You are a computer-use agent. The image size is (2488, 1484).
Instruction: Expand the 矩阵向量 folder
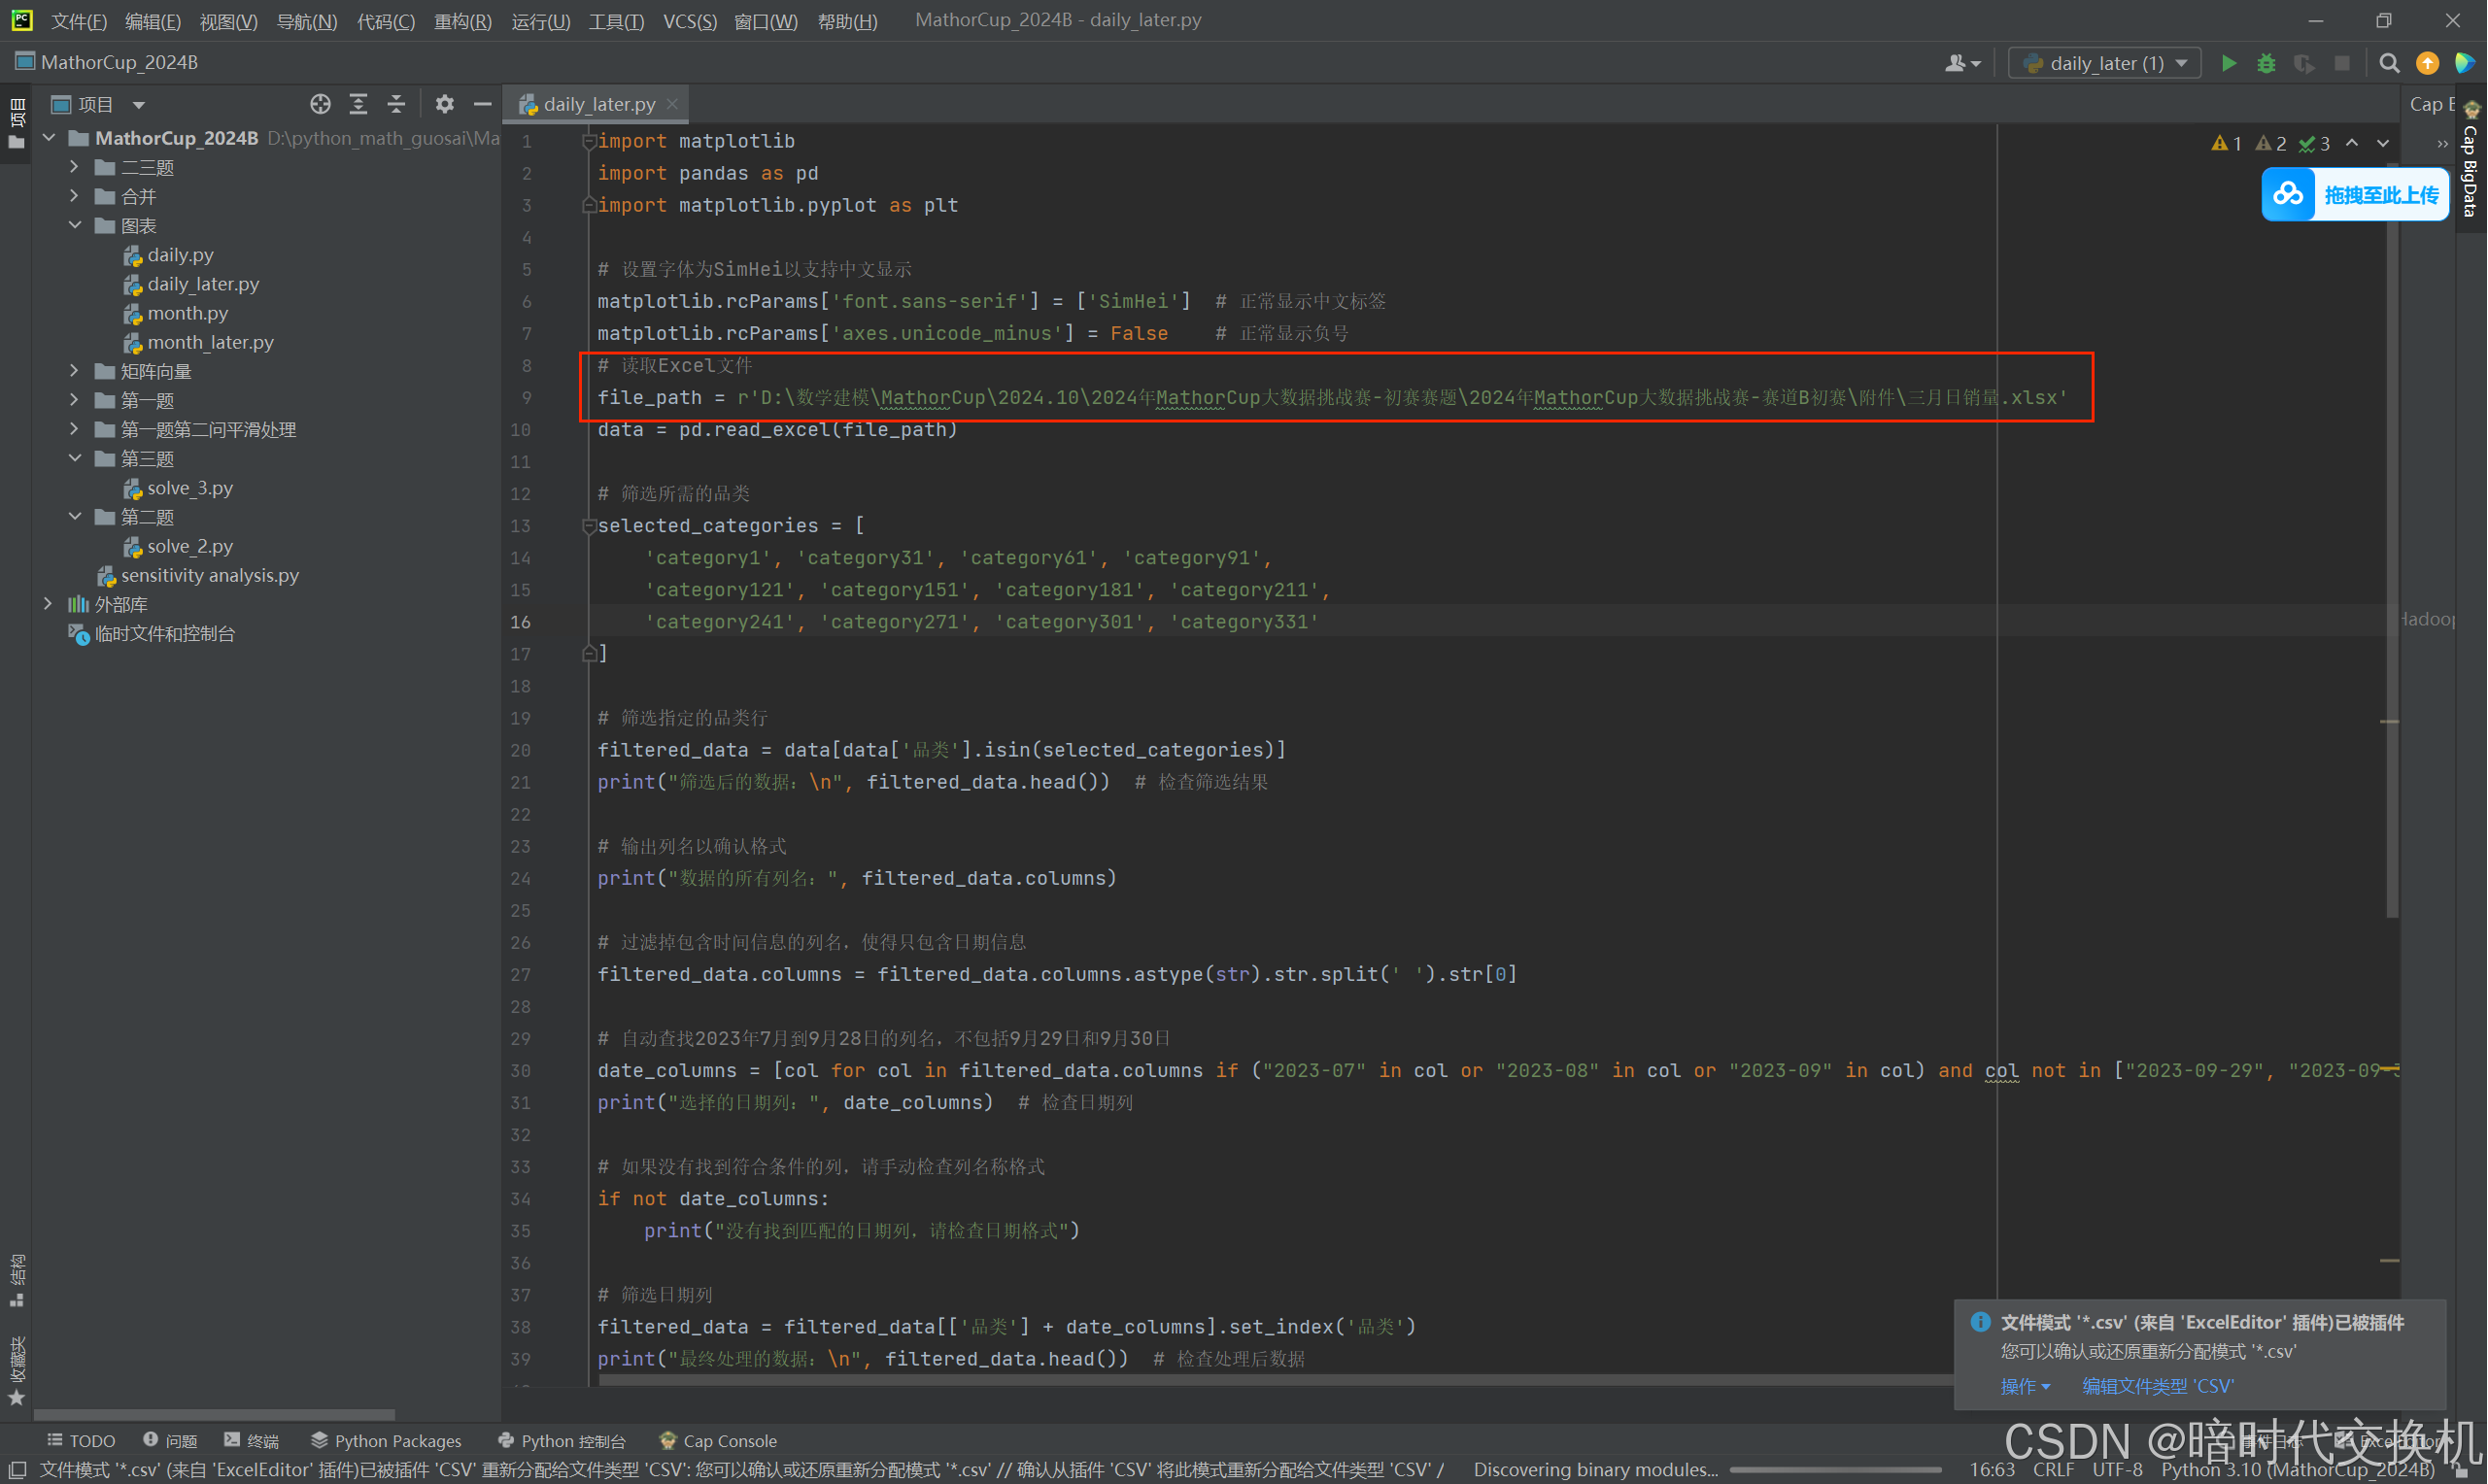pos(74,371)
